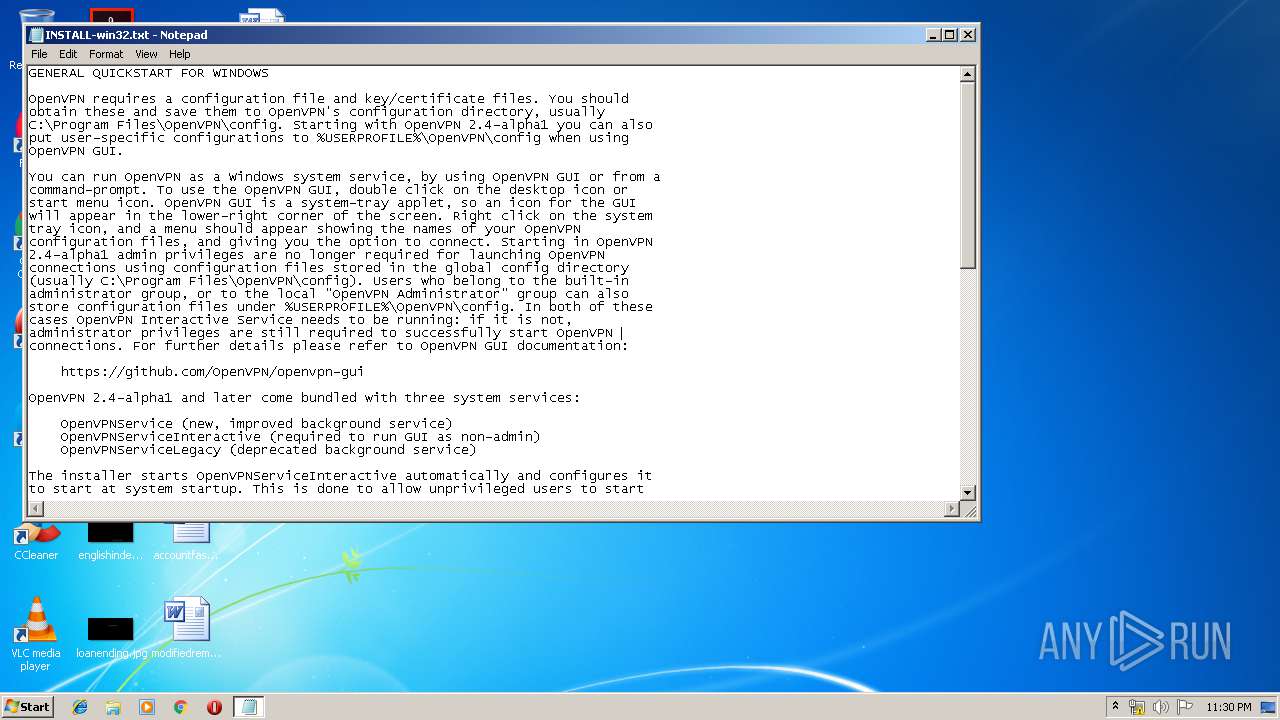Click the Notepad title bar icon
Image resolution: width=1280 pixels, height=720 pixels.
pos(36,35)
